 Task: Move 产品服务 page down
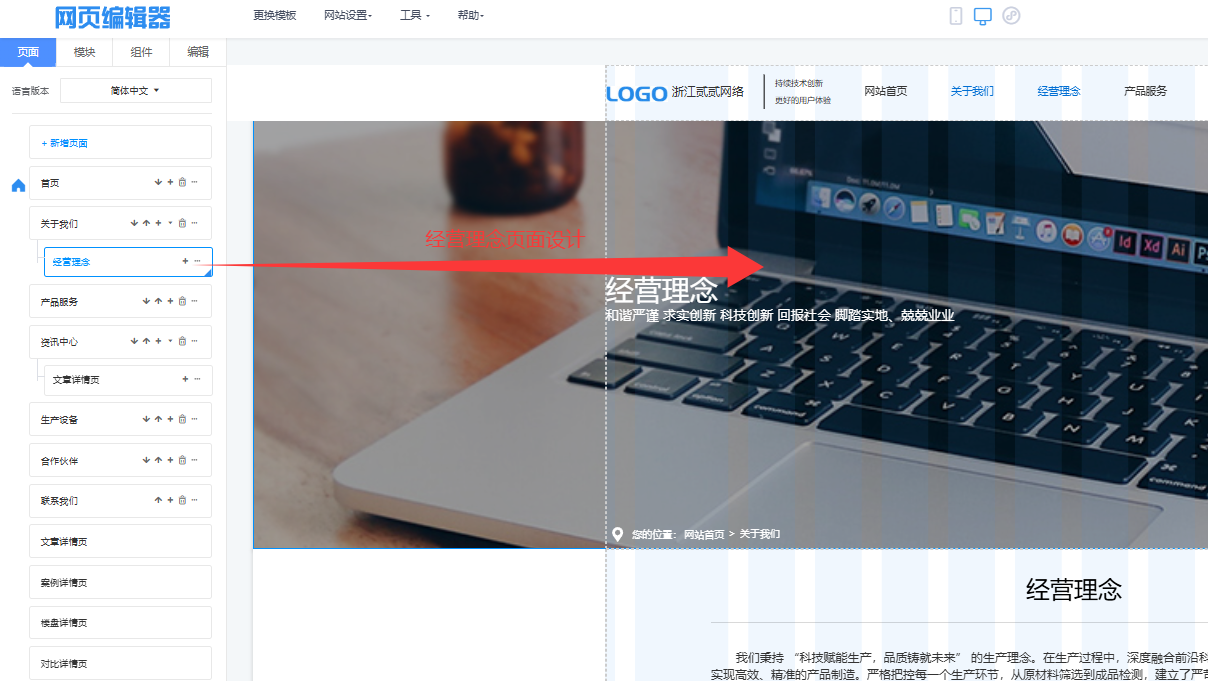146,301
